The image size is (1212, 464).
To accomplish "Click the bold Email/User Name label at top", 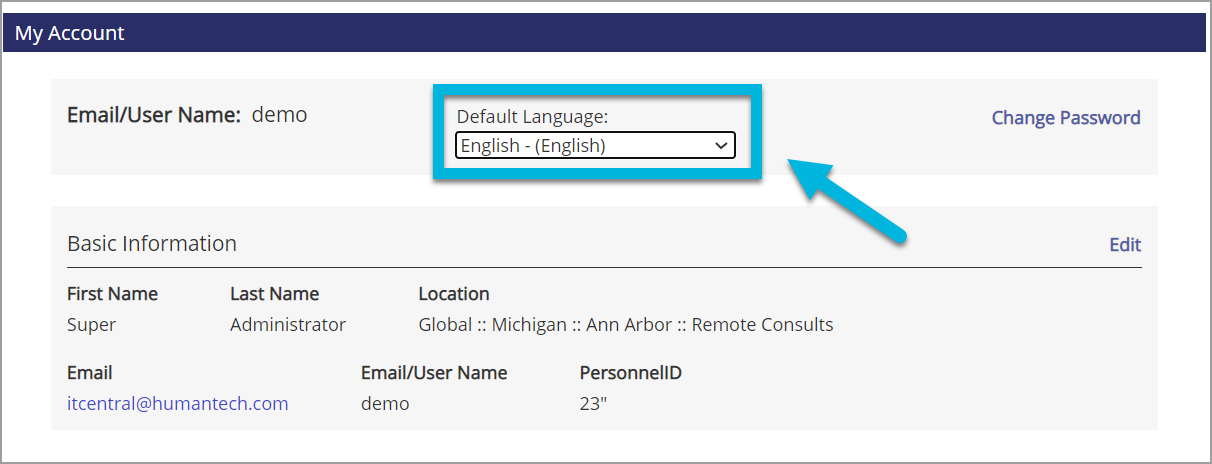I will (154, 115).
